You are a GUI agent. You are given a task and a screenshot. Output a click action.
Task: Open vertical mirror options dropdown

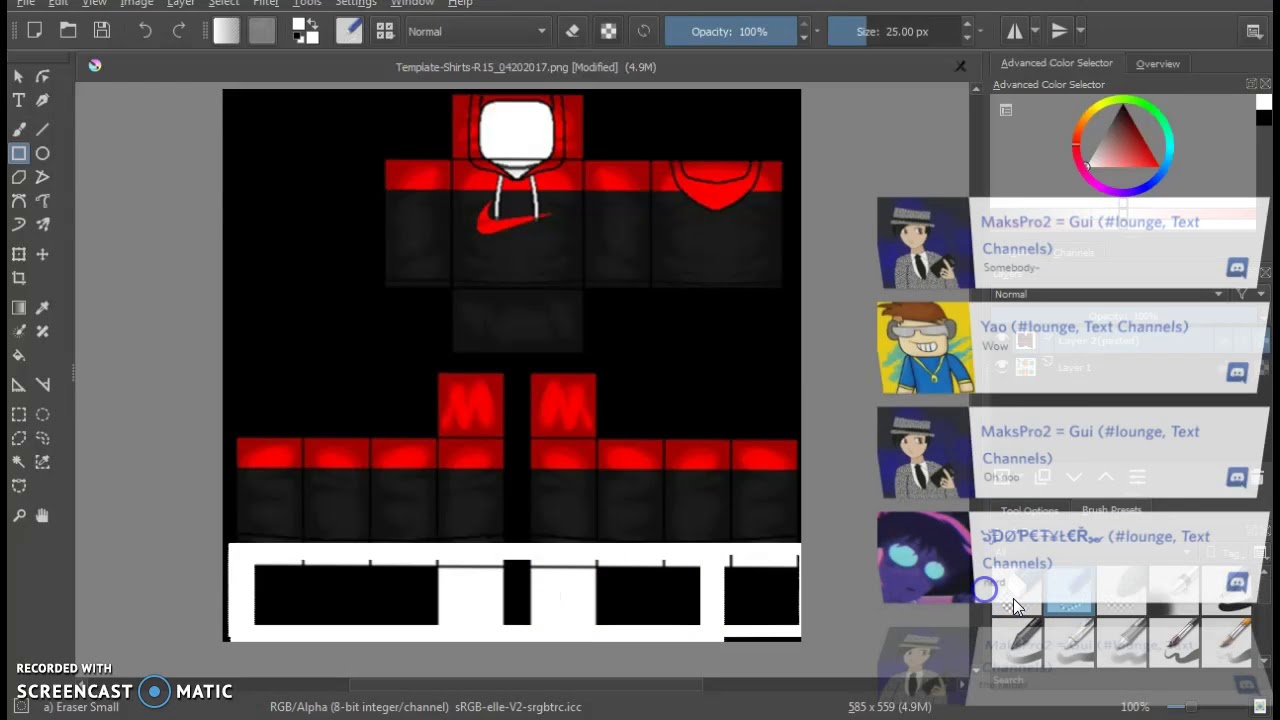1081,31
